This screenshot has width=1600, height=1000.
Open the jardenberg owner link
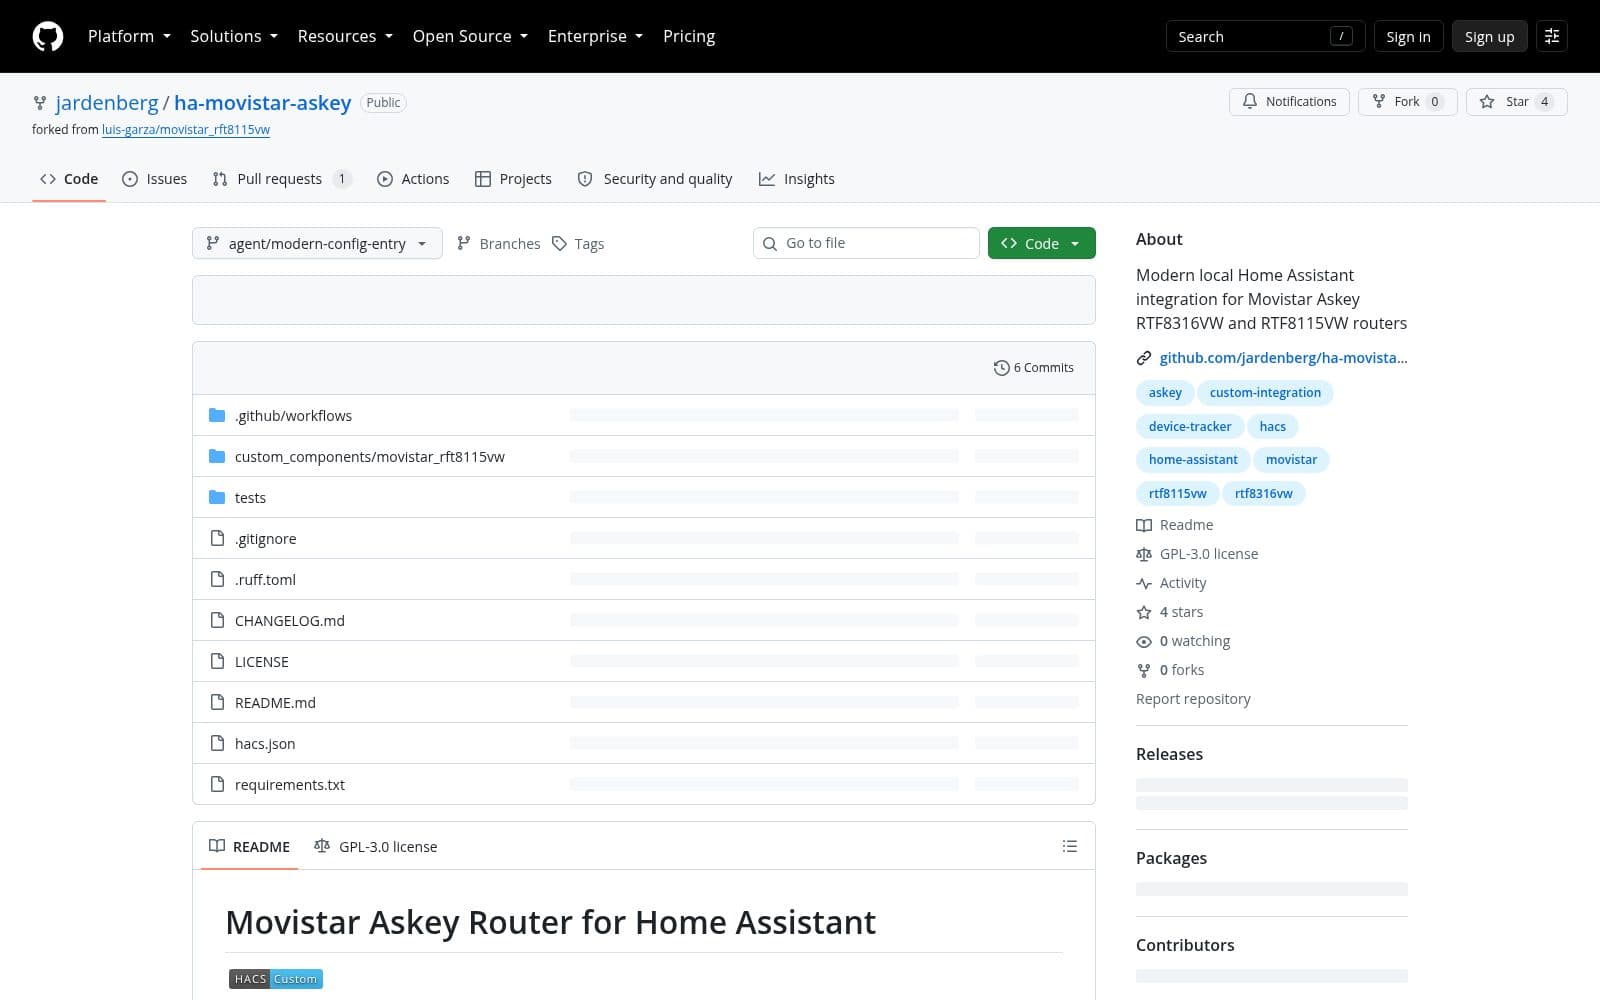tap(107, 103)
